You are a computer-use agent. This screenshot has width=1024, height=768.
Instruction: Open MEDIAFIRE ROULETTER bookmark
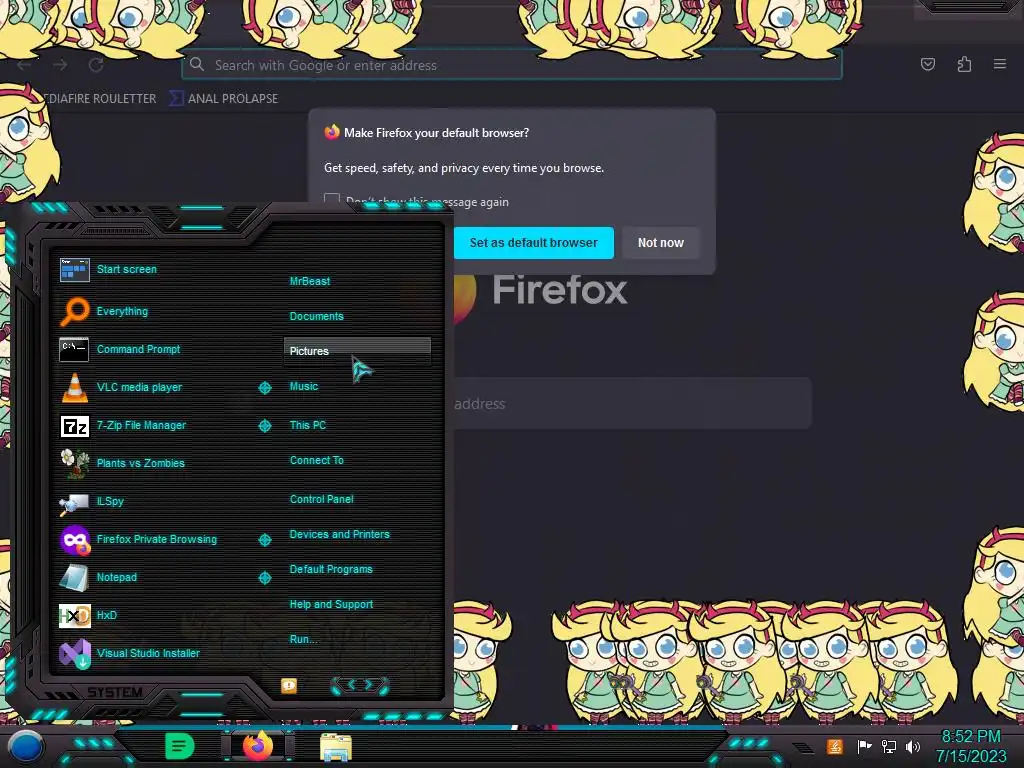100,99
